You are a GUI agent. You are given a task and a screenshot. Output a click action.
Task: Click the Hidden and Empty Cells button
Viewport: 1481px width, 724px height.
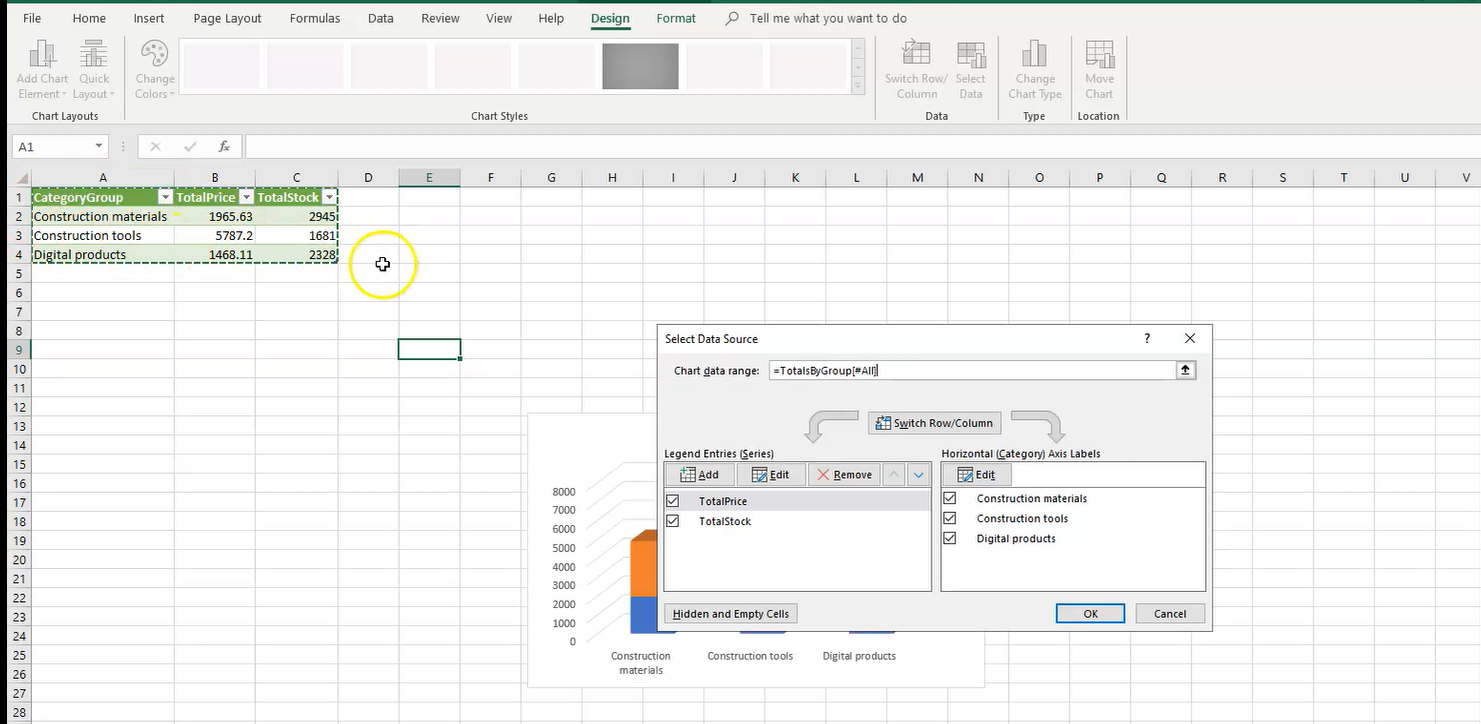730,614
